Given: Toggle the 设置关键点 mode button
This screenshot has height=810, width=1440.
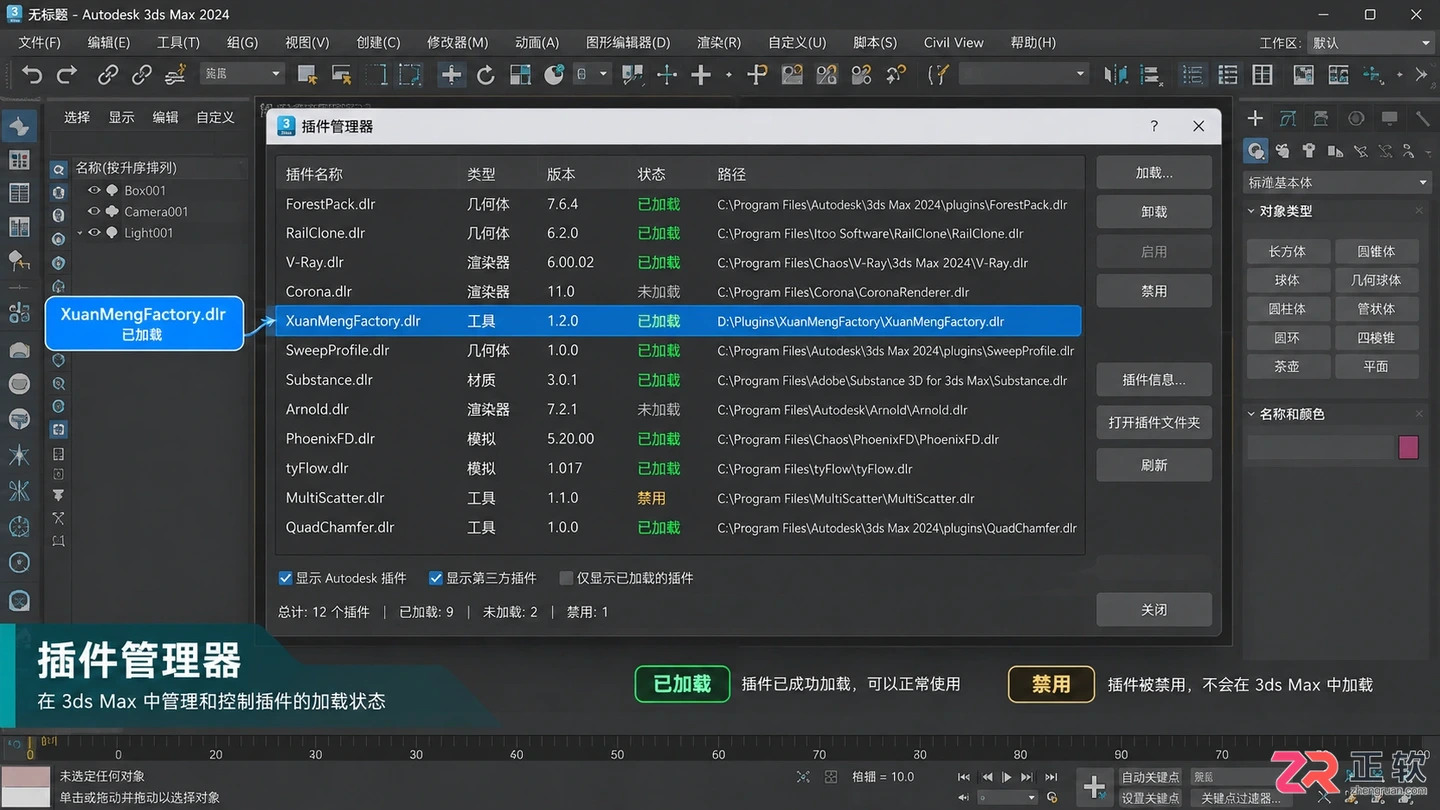Looking at the screenshot, I should coord(1150,798).
